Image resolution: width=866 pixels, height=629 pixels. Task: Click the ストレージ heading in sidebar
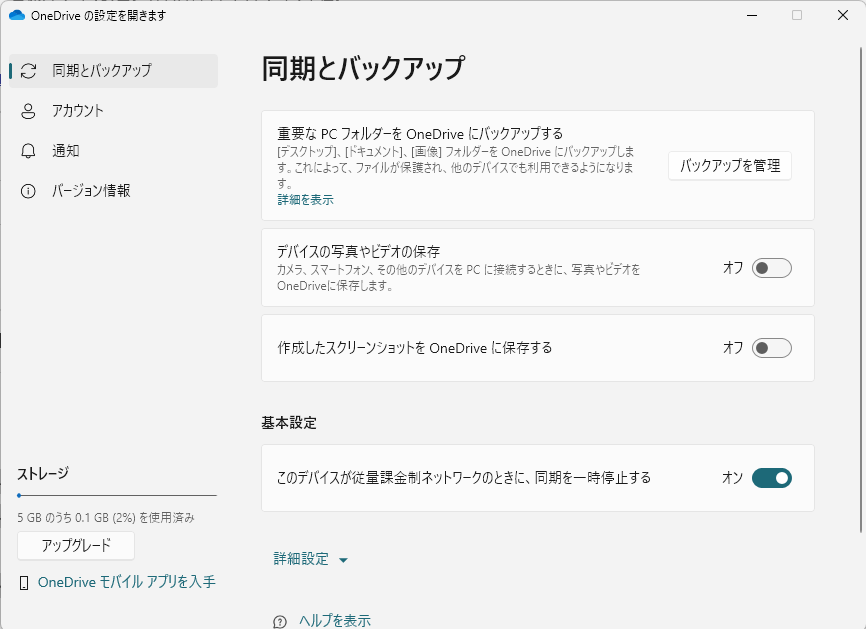click(43, 473)
